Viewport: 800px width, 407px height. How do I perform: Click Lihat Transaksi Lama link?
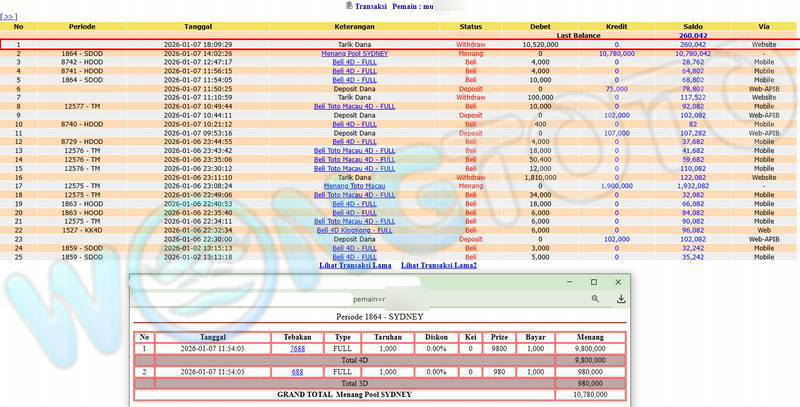tap(353, 265)
